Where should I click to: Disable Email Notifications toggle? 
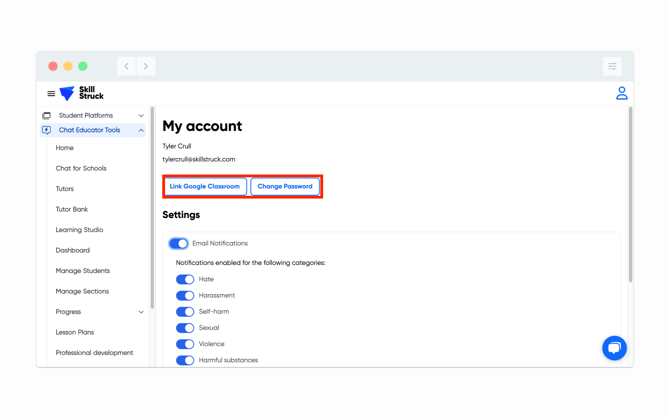[x=179, y=243]
